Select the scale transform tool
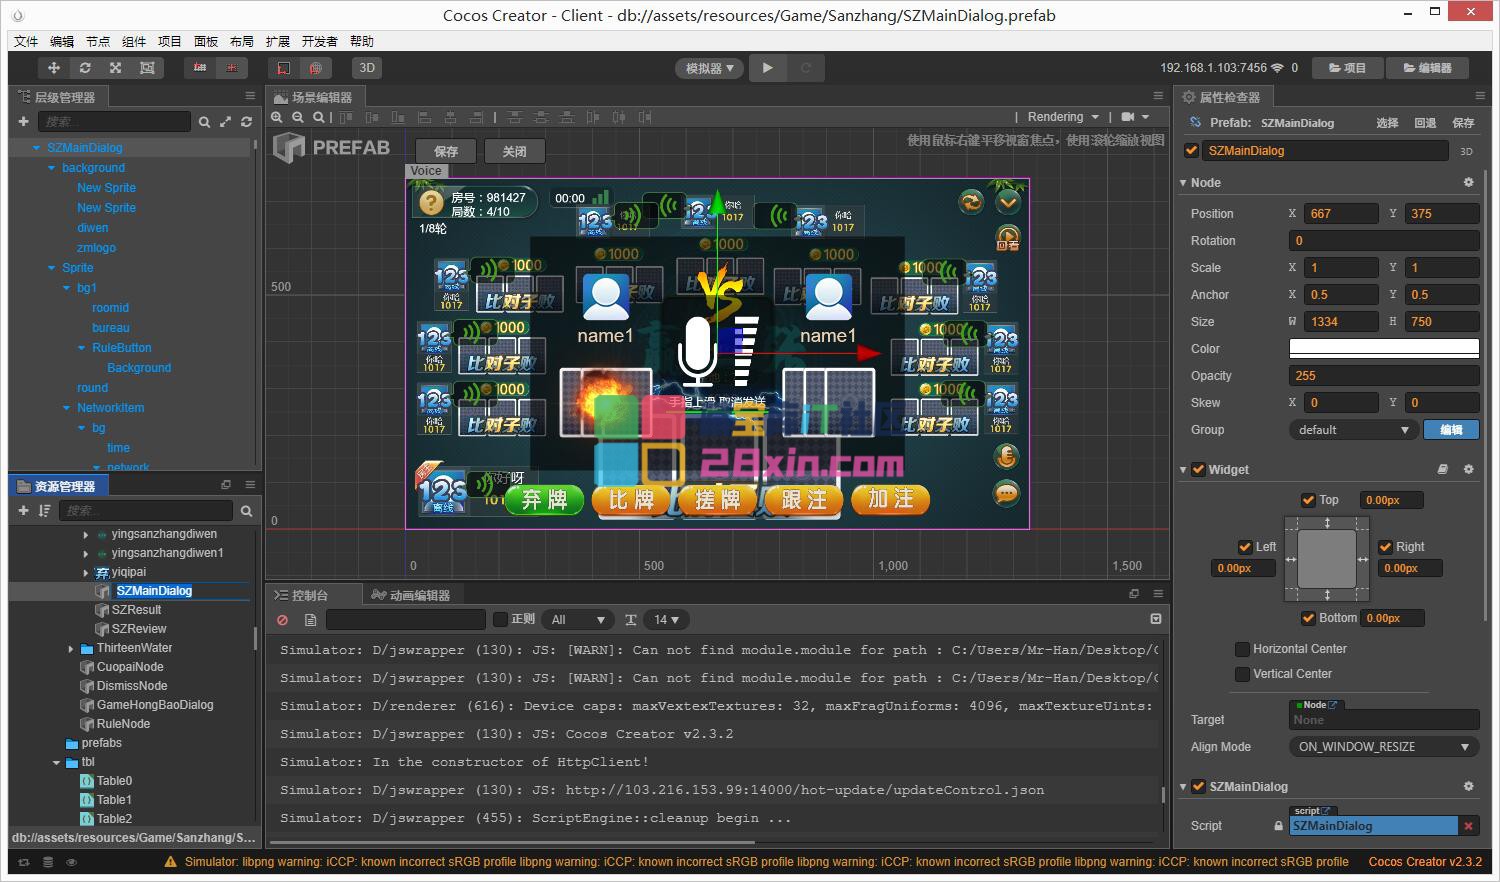Screen dimensions: 1500x882 (x=116, y=68)
